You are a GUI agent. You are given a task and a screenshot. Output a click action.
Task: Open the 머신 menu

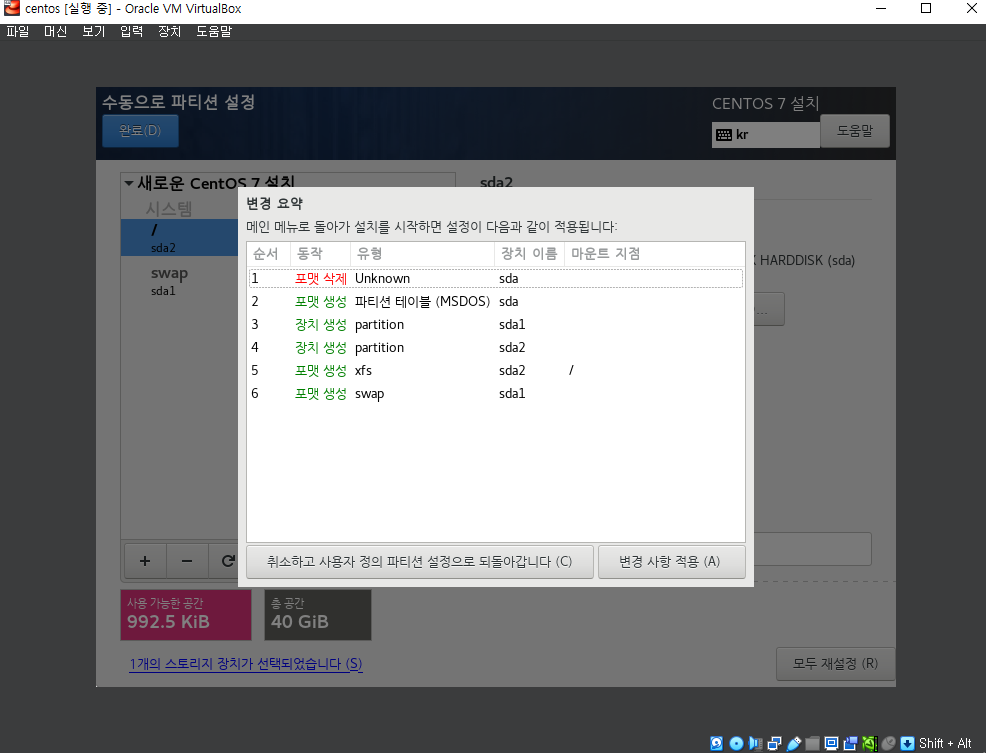[x=55, y=31]
